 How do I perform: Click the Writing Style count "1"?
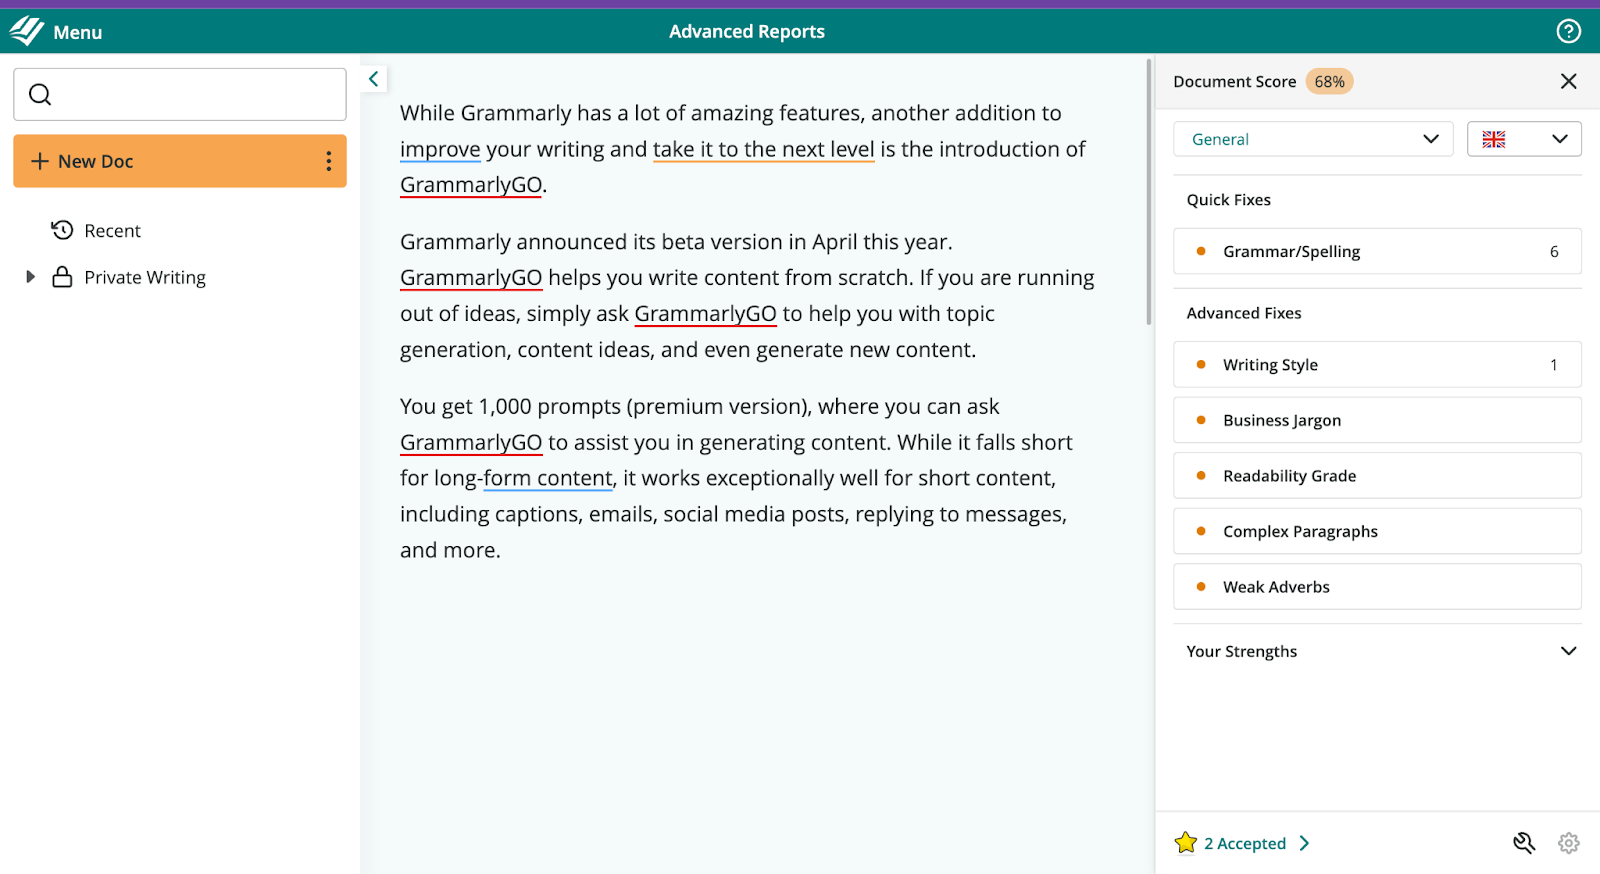click(1554, 364)
